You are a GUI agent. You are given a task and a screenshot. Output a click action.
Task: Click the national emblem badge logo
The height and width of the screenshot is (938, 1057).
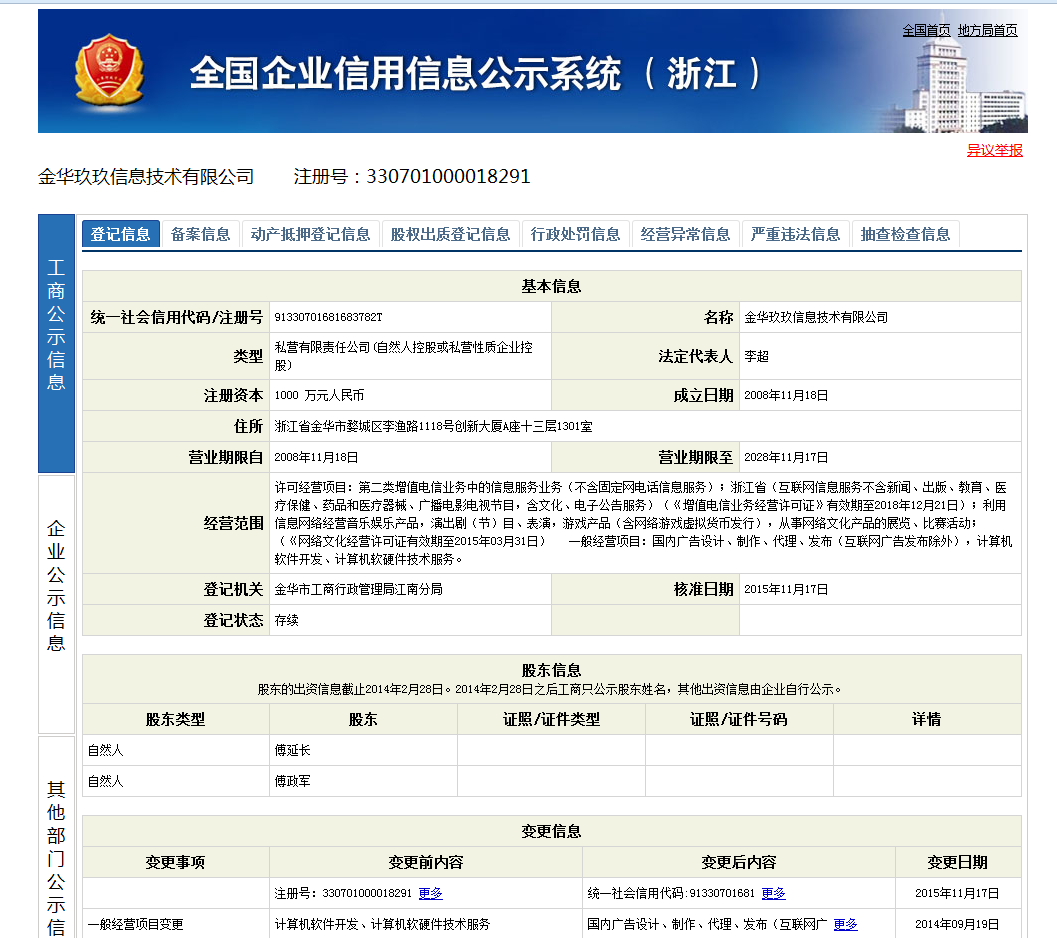point(109,70)
